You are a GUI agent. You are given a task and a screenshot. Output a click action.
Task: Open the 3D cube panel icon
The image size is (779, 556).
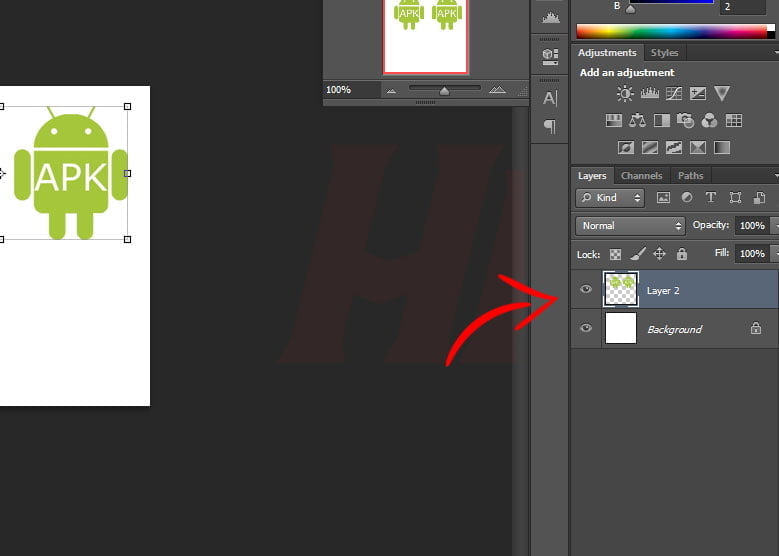[550, 56]
